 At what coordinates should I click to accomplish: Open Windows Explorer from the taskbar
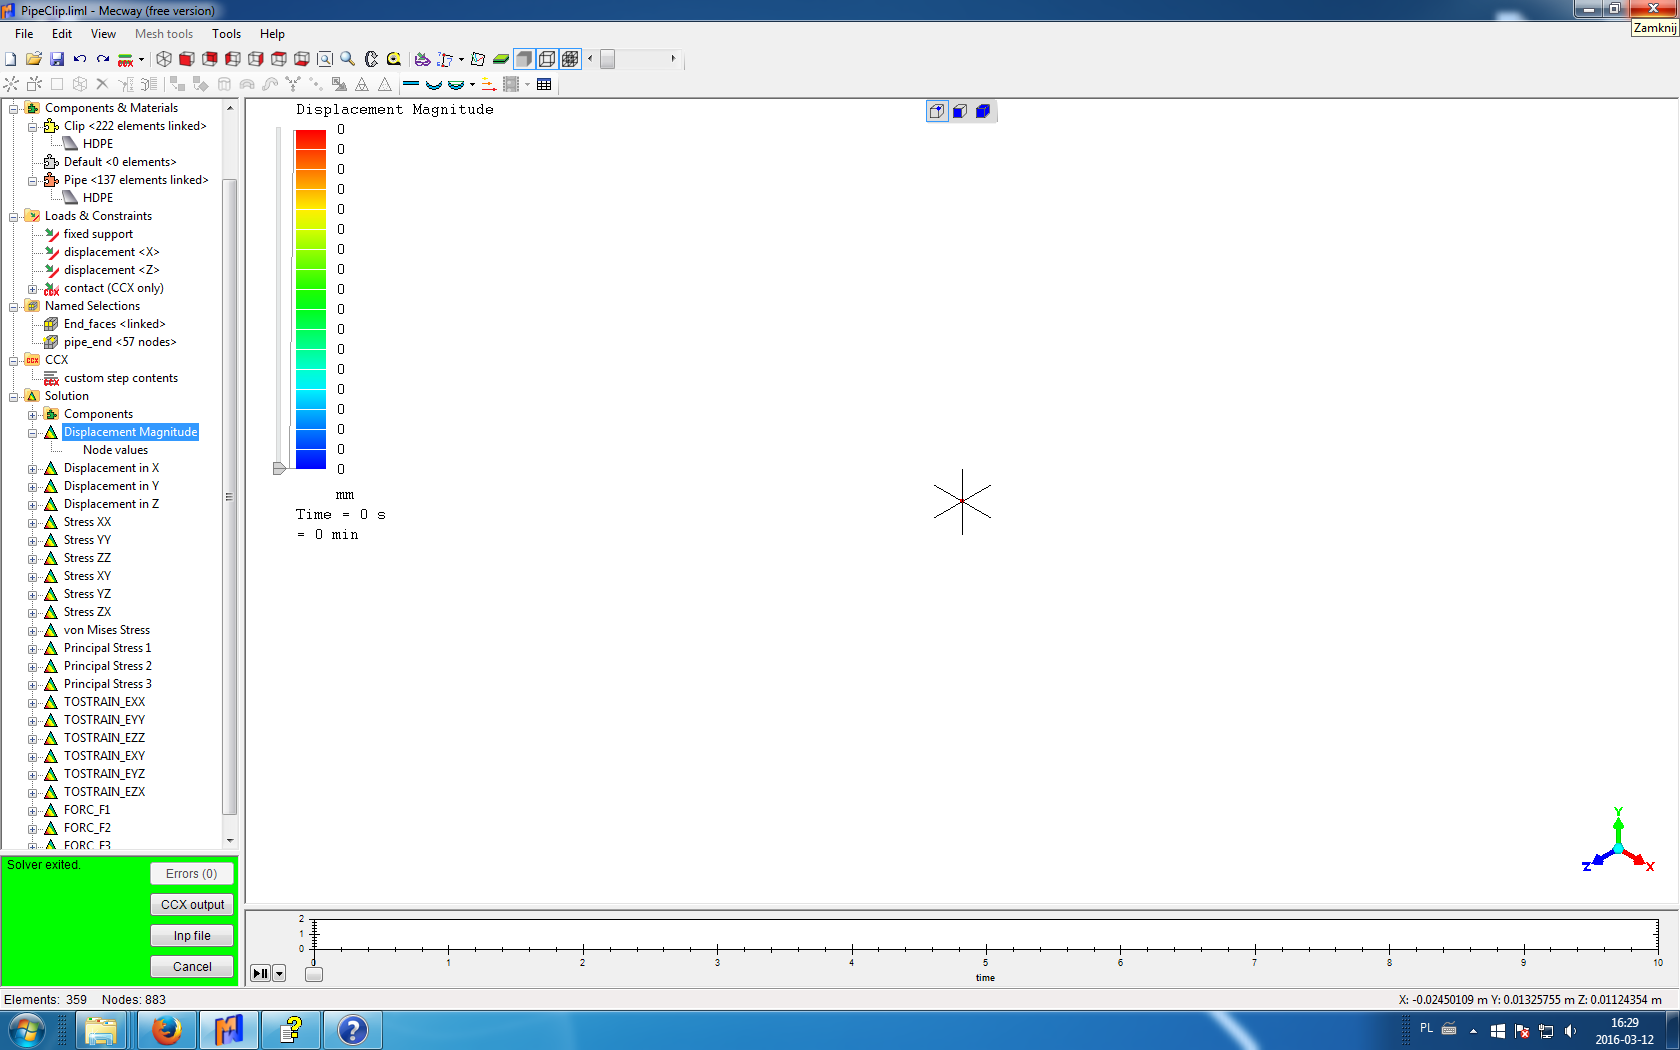point(101,1030)
